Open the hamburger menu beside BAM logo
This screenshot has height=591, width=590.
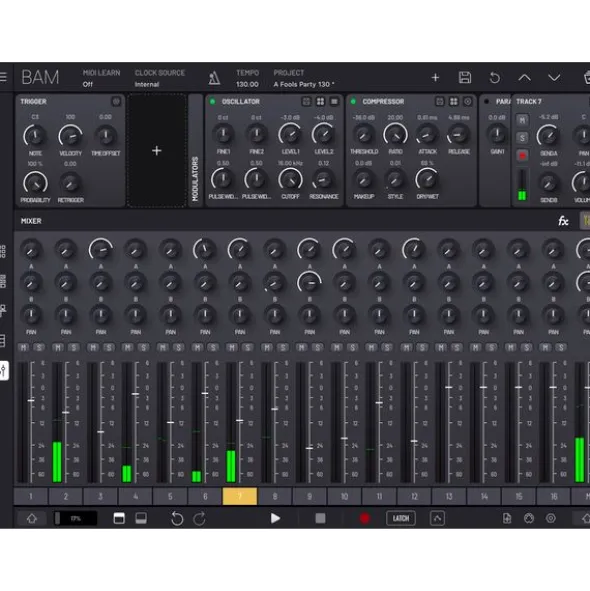[3, 77]
